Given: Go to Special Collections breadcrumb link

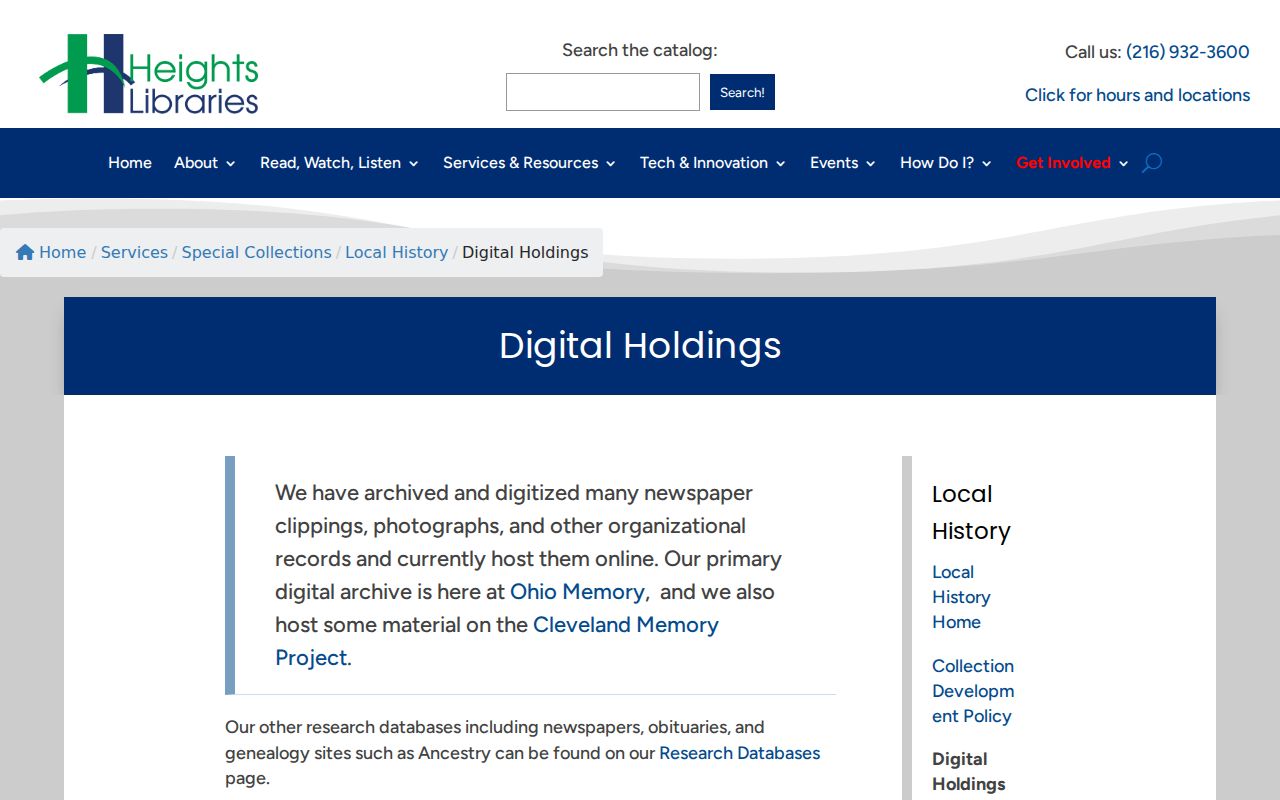Looking at the screenshot, I should pos(256,252).
